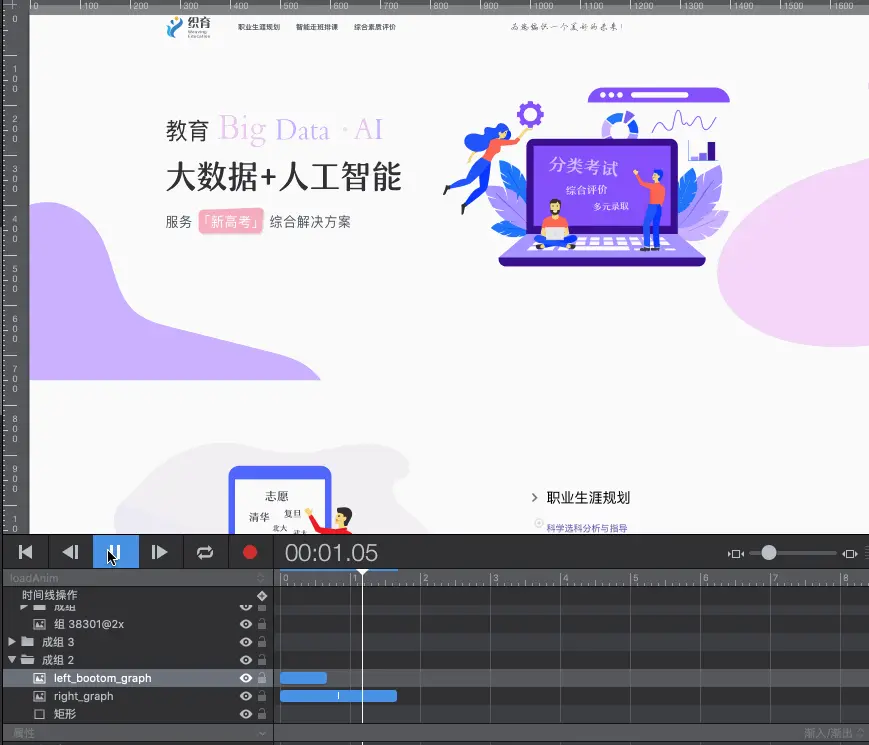The width and height of the screenshot is (869, 745).
Task: Select the left_bootom_graph animation bar
Action: 303,678
